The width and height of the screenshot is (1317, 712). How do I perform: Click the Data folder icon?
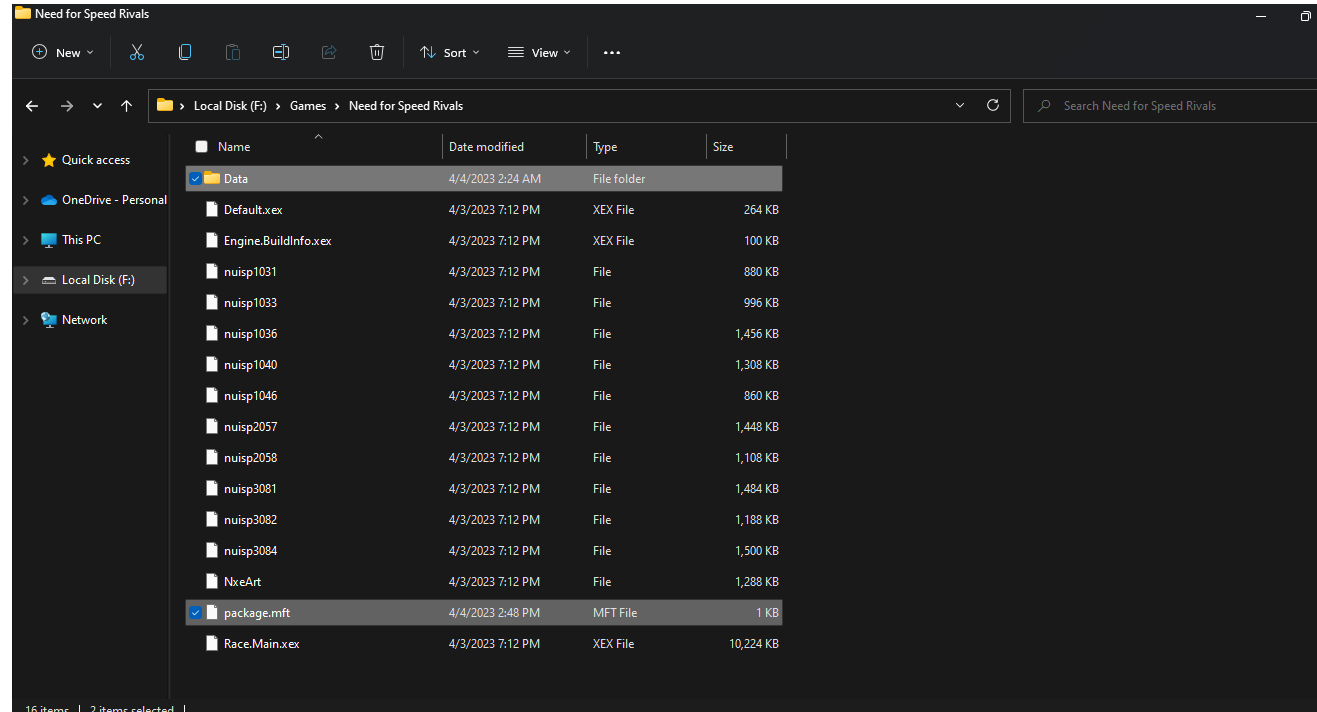[x=211, y=178]
